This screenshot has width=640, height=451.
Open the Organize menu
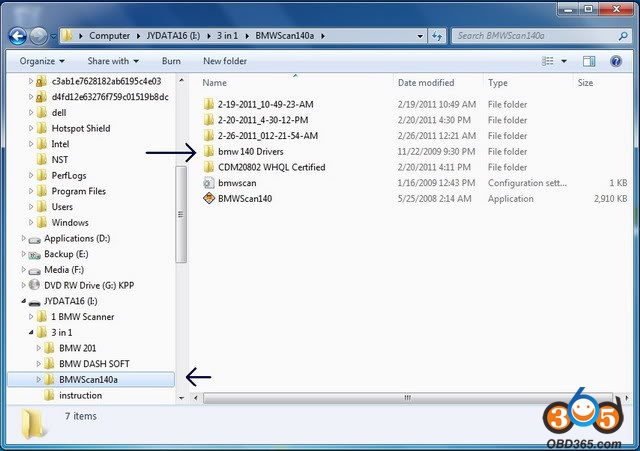tap(42, 61)
